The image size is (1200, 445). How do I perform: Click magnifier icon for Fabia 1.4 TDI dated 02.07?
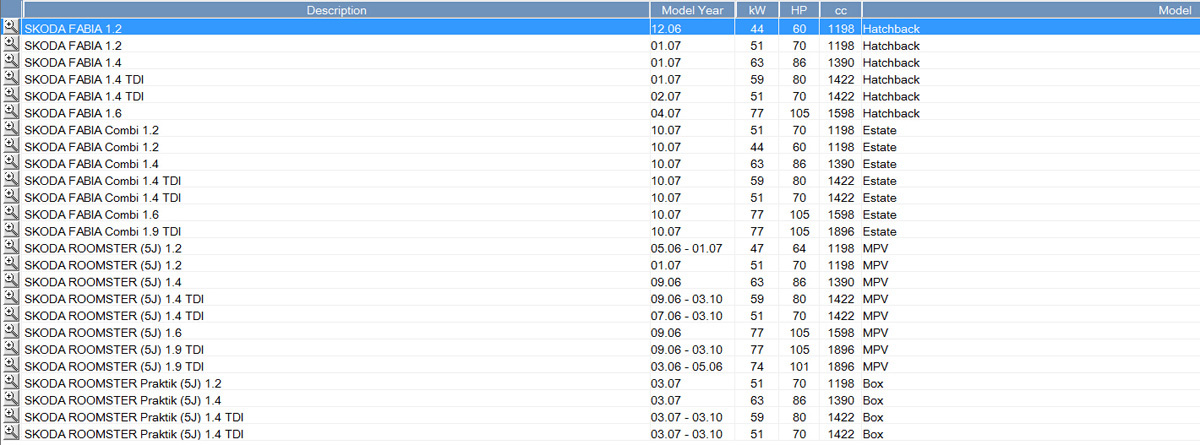(10, 96)
